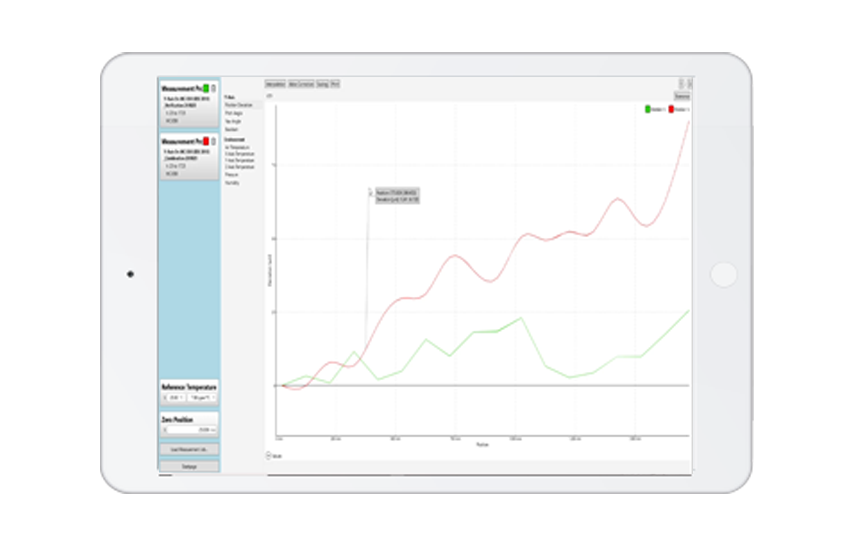Click the Load Measurement Data button

coord(189,450)
